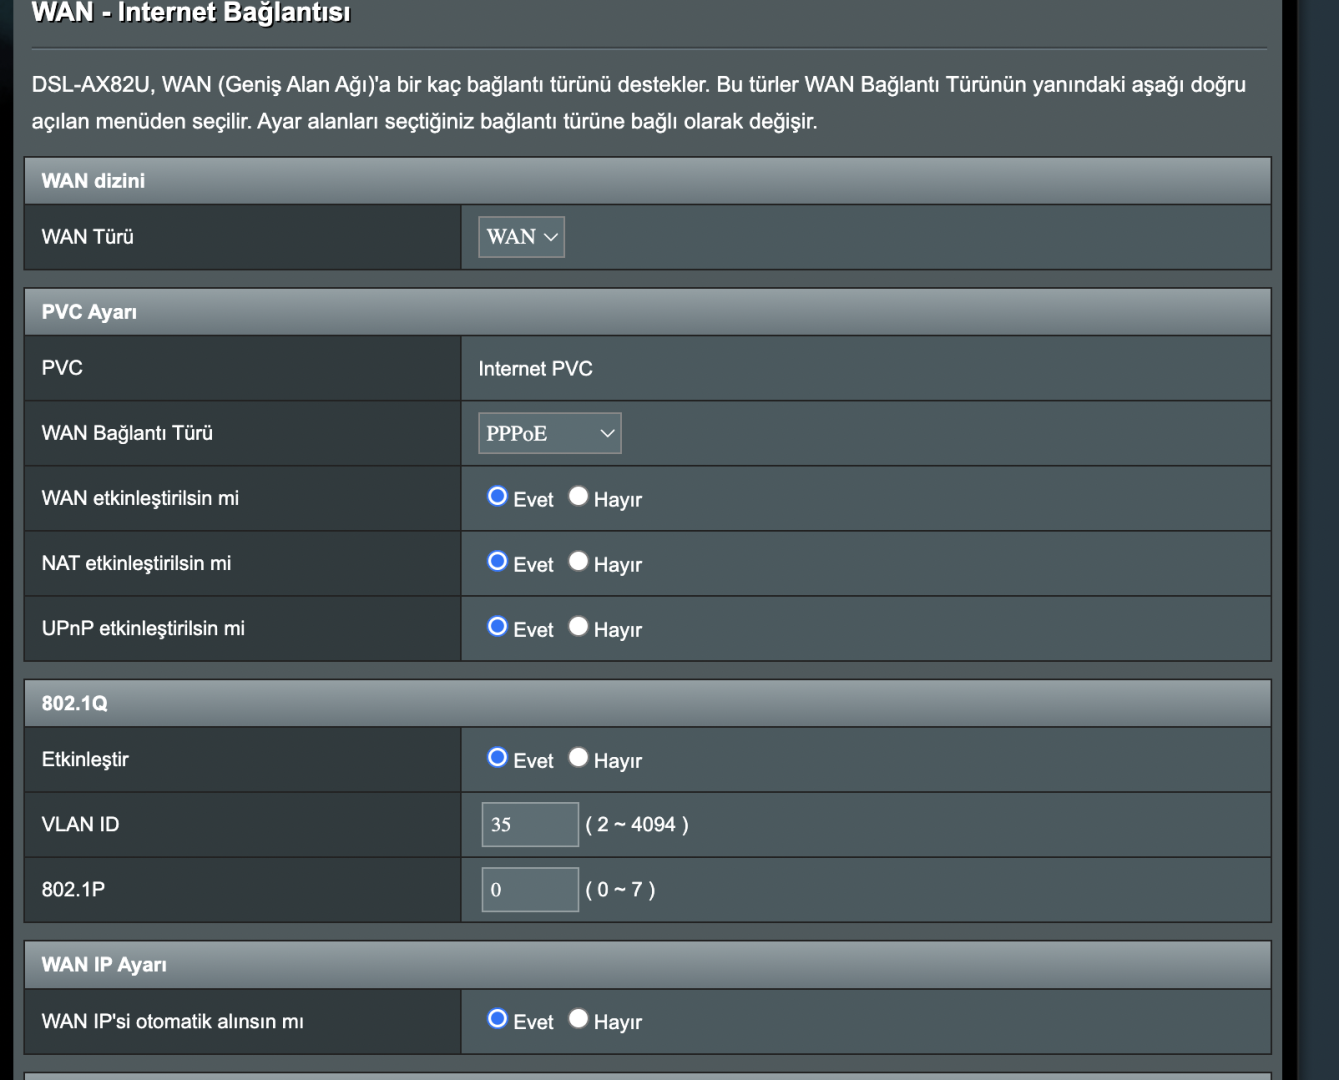Focus the 802.1P priority input field
Screen dimensions: 1339x1080
point(529,889)
